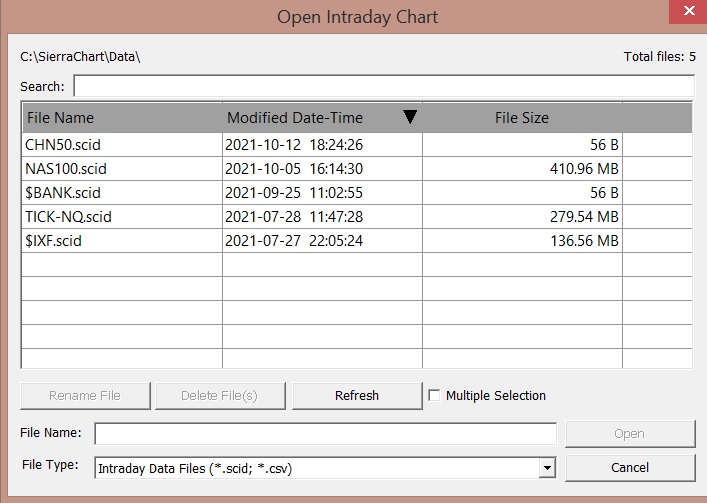Pick the TICK-NQ.scid file row
The height and width of the screenshot is (503, 707).
click(x=68, y=217)
